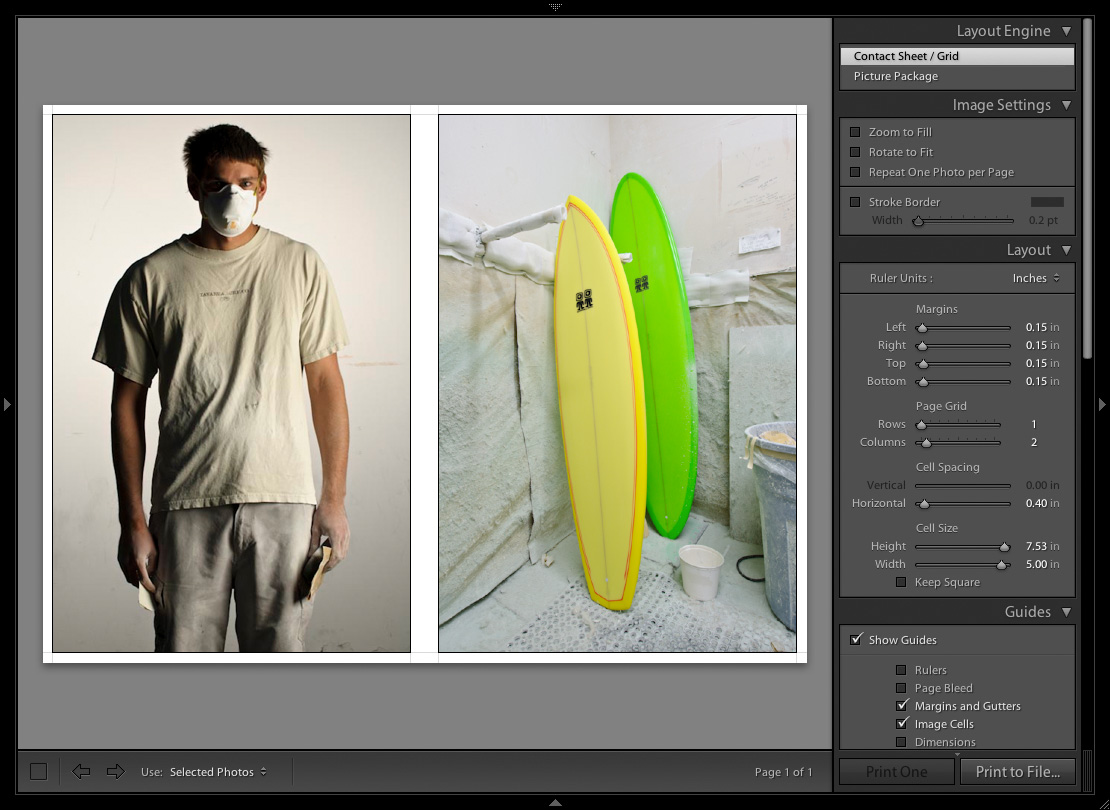Enable the Rotate to Fit checkbox
The height and width of the screenshot is (810, 1110).
pos(855,152)
